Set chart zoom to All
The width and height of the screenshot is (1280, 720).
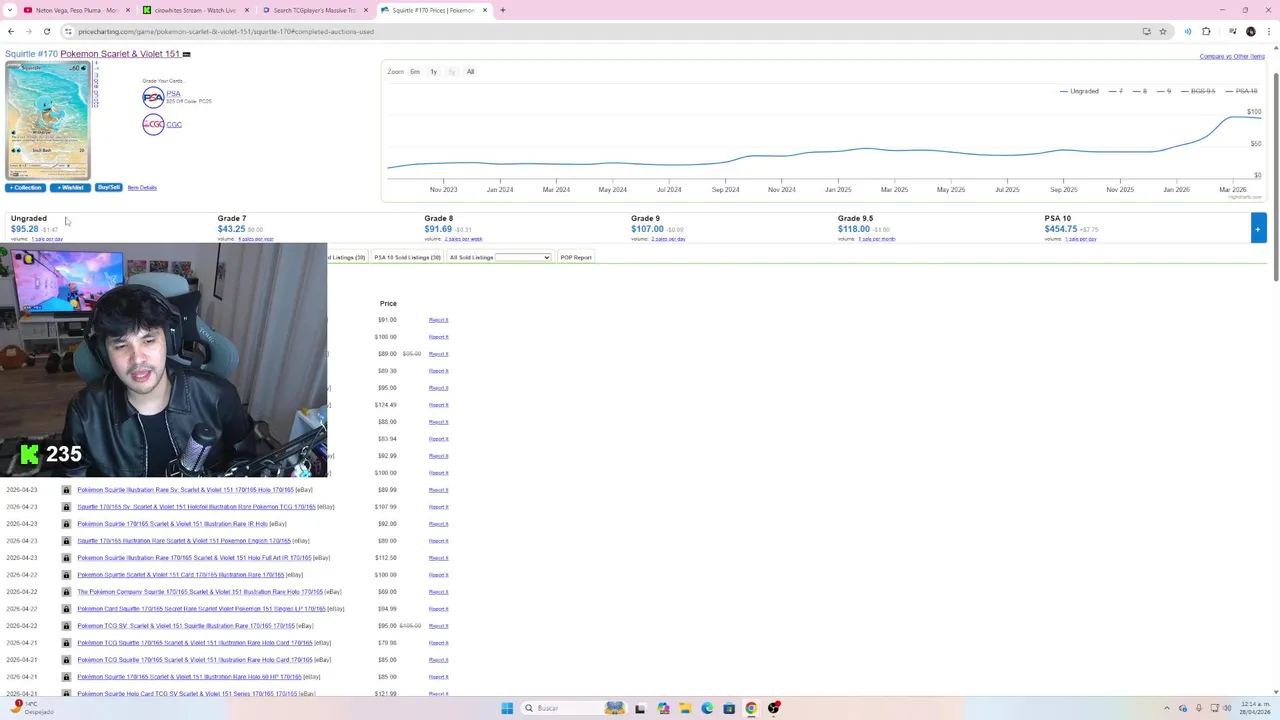click(470, 72)
